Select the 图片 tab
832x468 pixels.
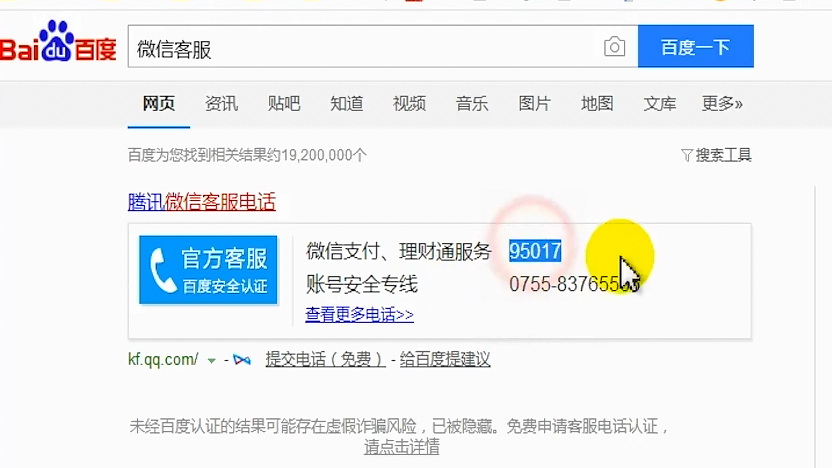pyautogui.click(x=534, y=103)
